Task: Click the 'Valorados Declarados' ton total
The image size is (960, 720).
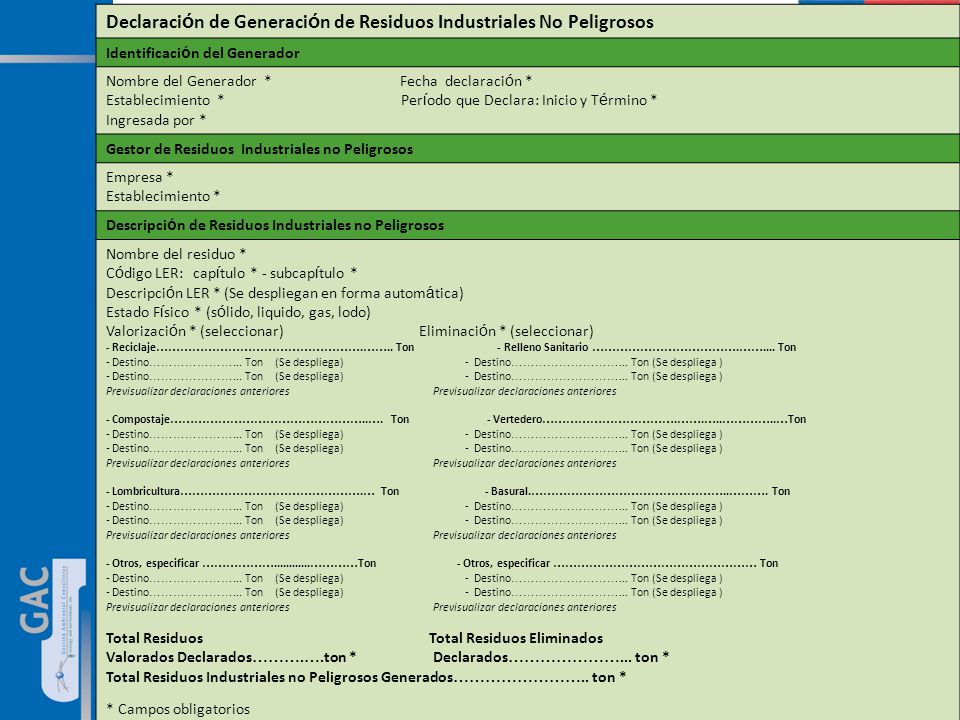Action: [231, 657]
